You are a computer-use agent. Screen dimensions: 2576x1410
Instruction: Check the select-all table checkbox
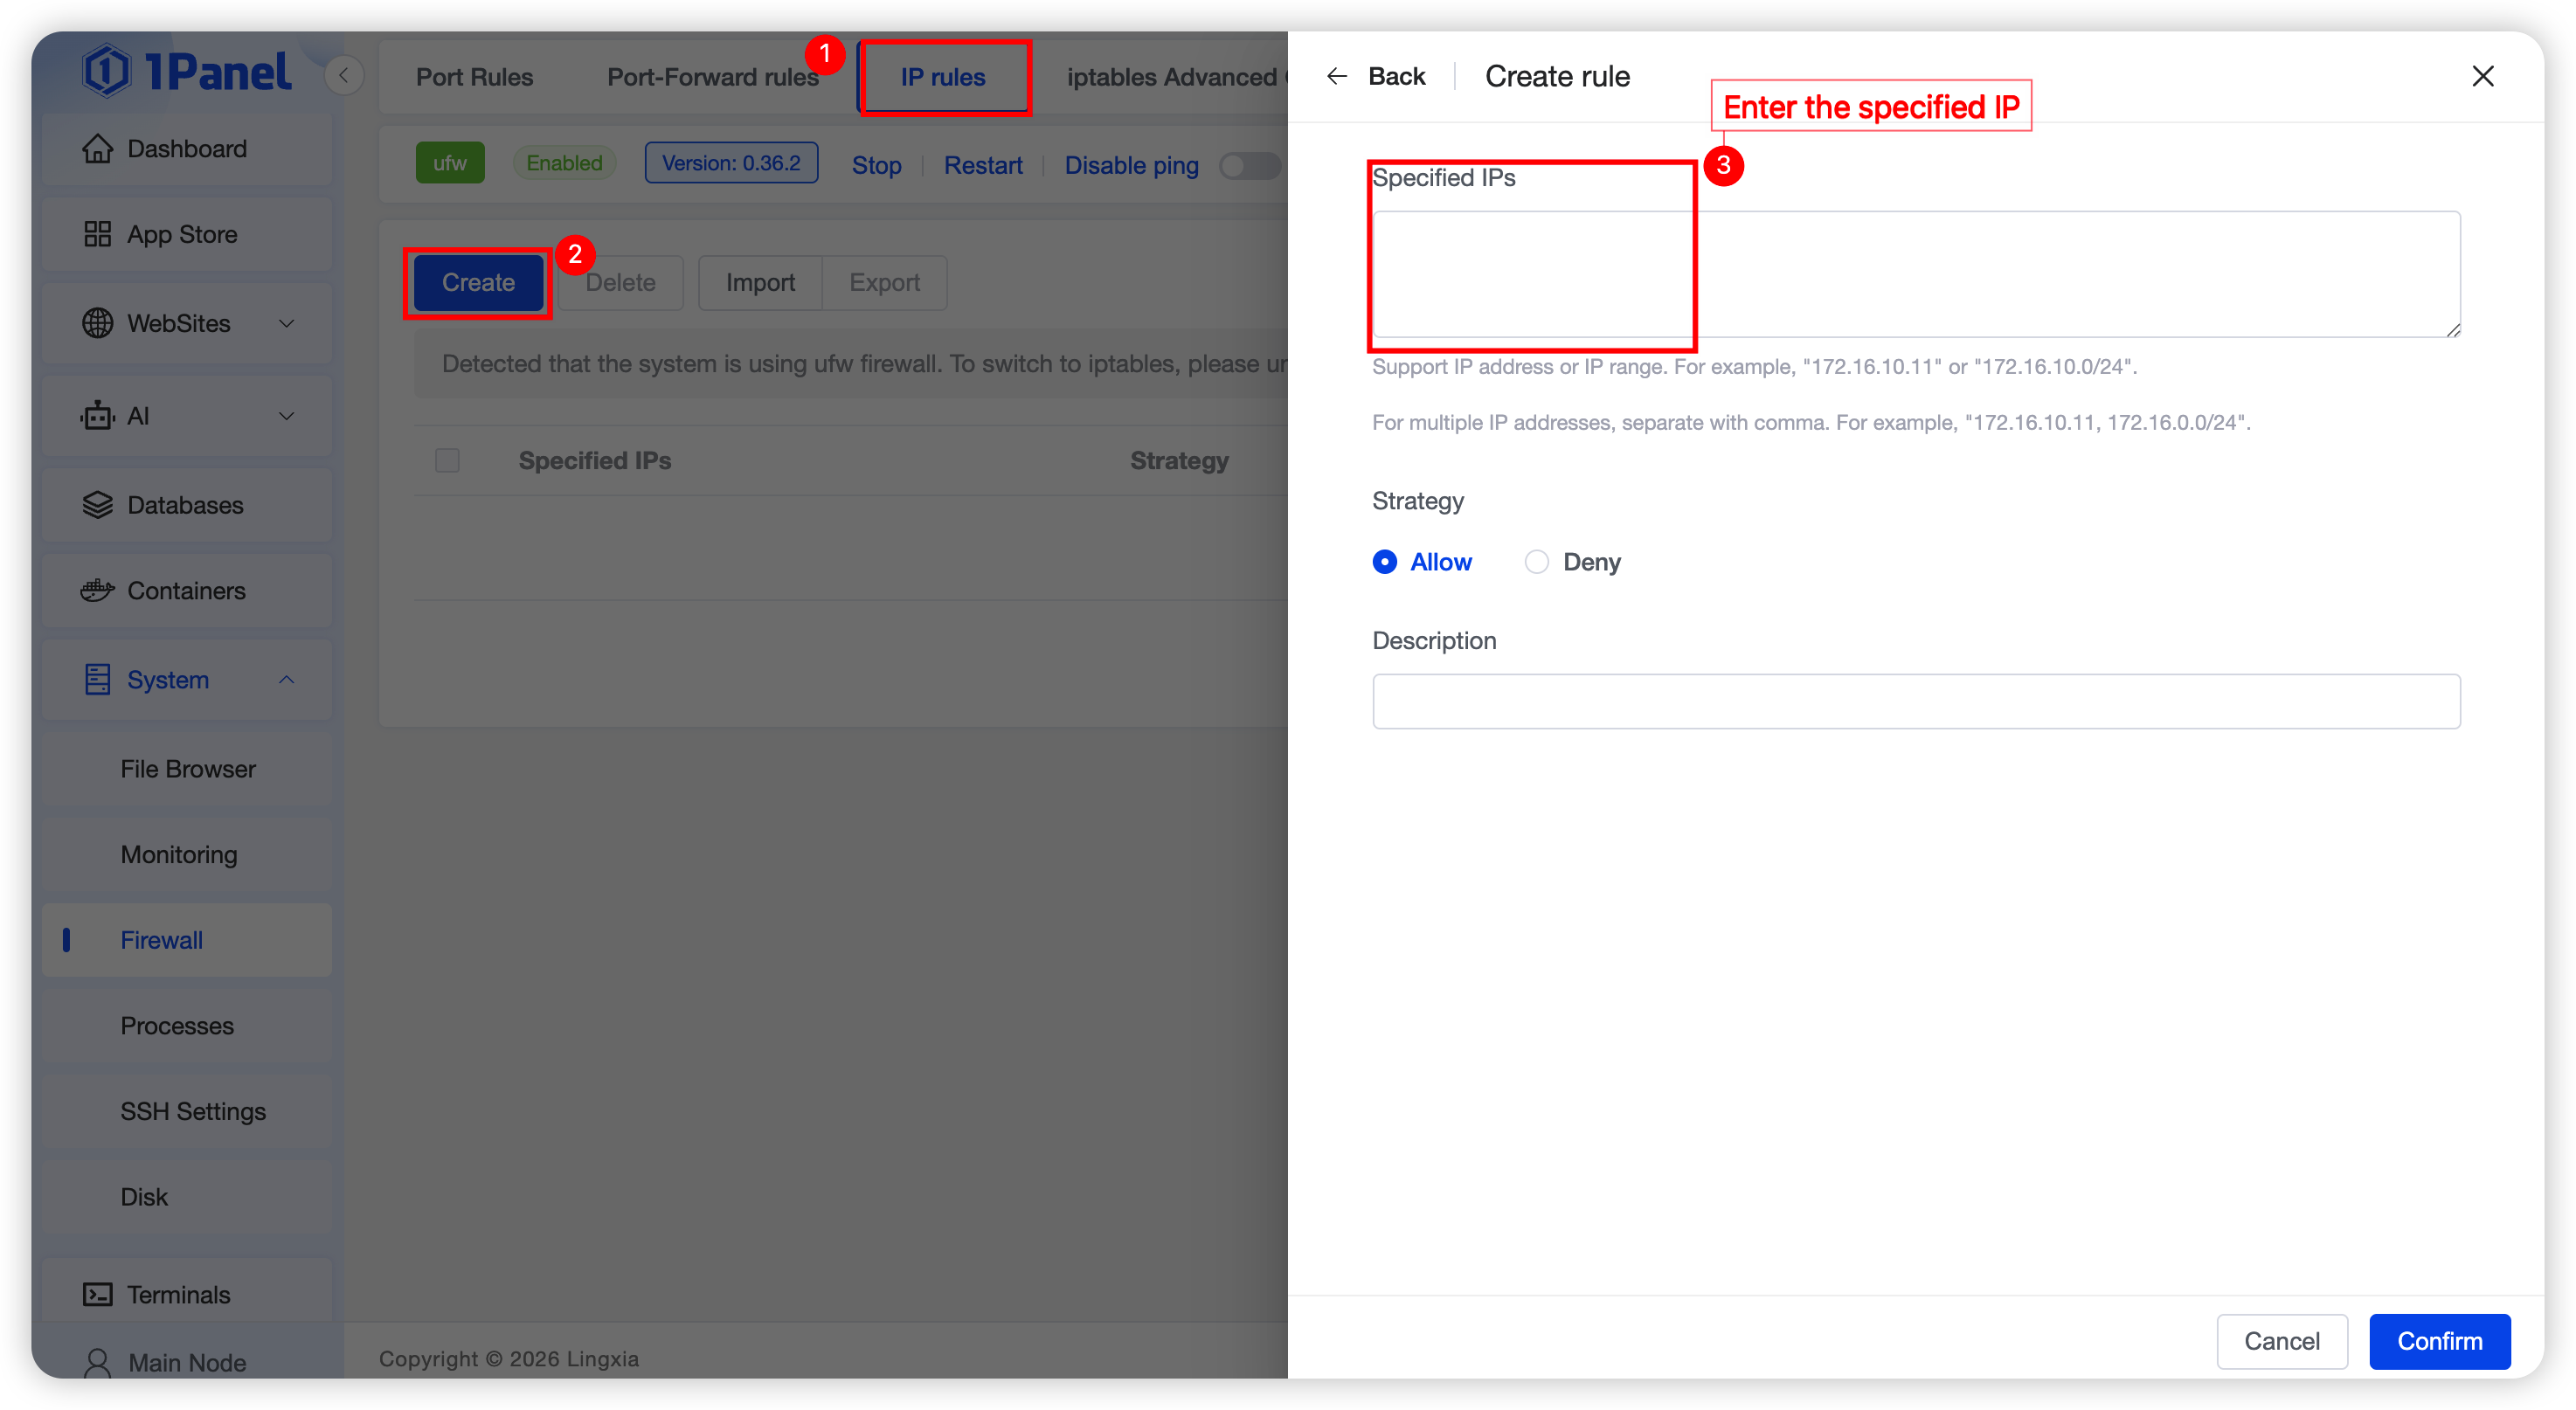click(x=447, y=460)
